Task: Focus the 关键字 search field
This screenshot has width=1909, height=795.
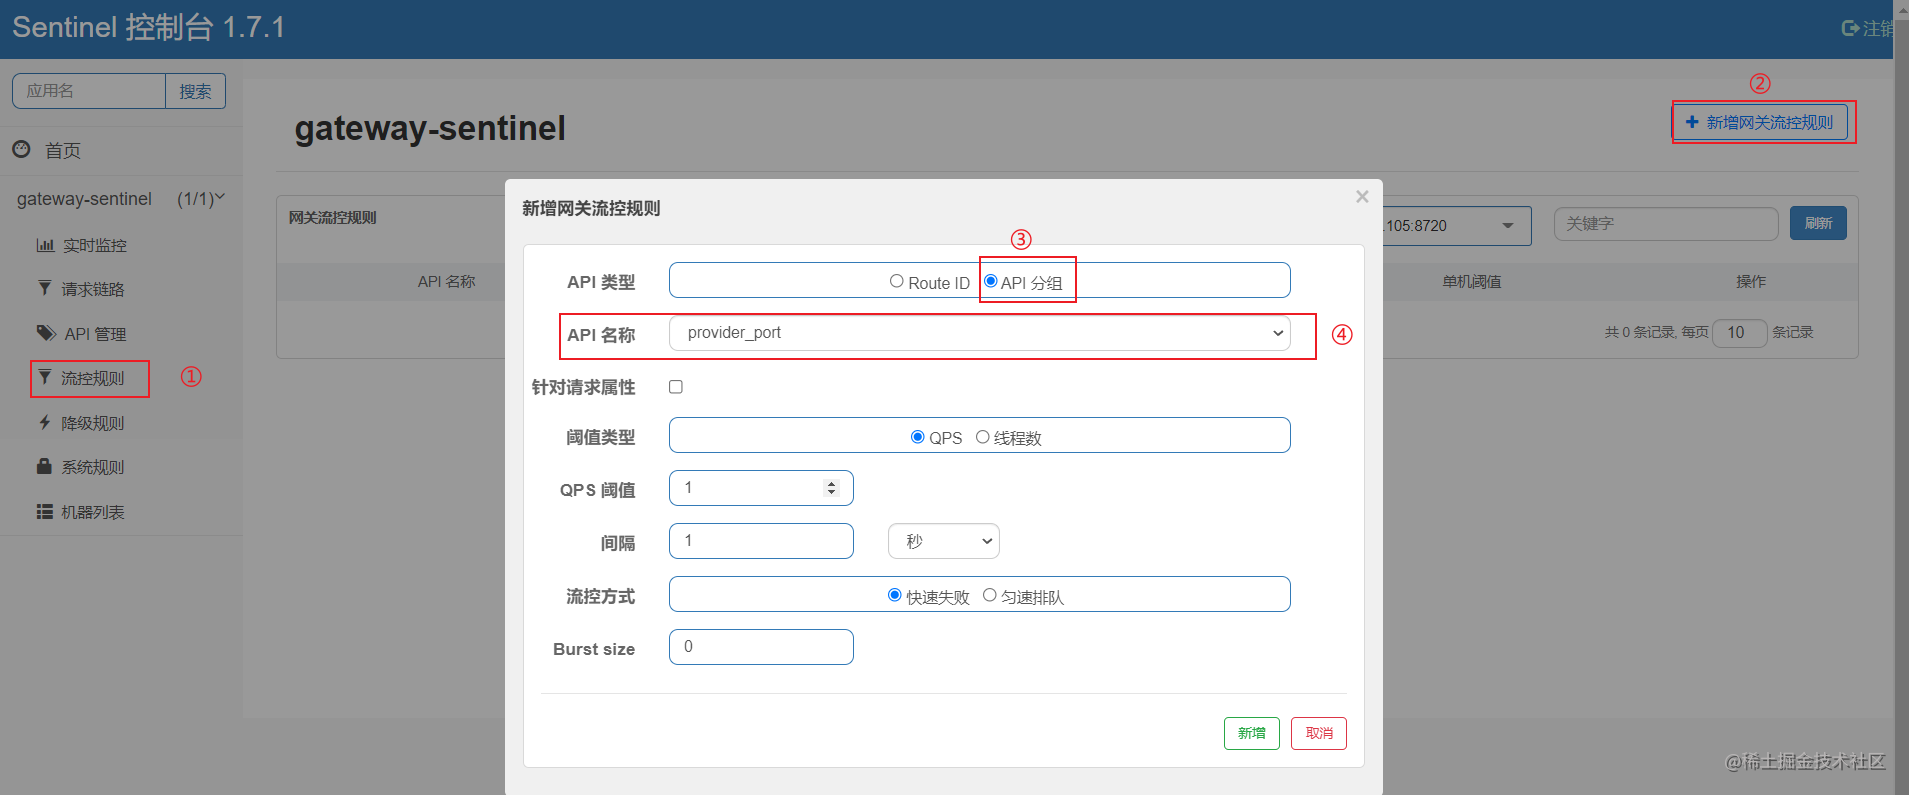Action: 1666,224
